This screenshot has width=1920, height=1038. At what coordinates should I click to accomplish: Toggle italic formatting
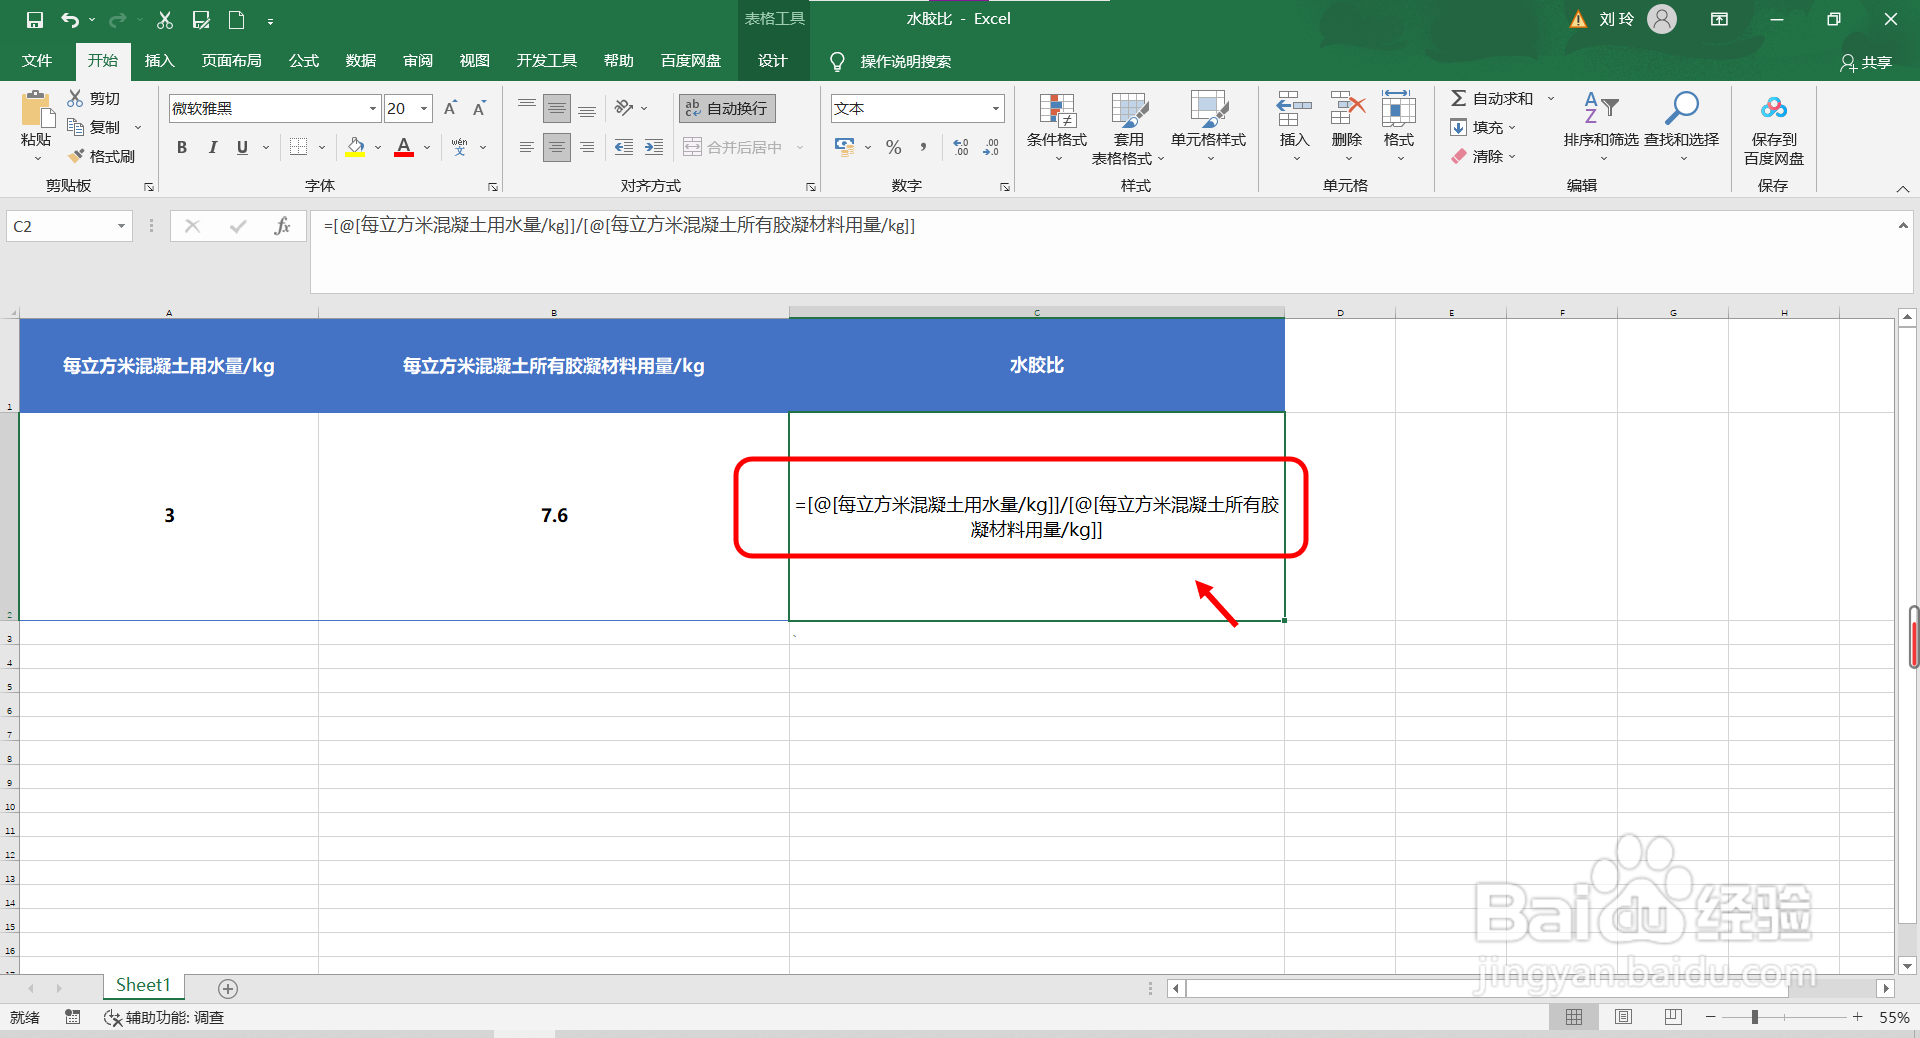212,147
